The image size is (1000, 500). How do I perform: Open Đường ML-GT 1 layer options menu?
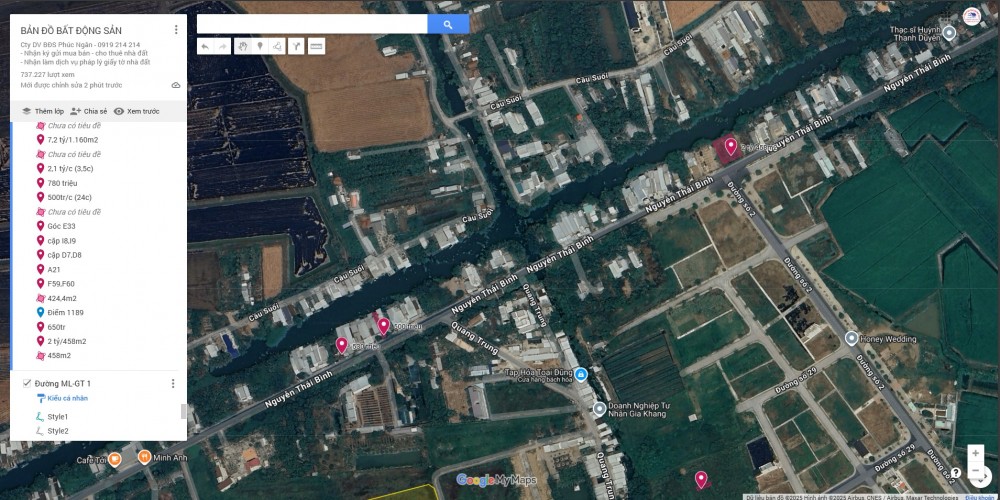(172, 383)
